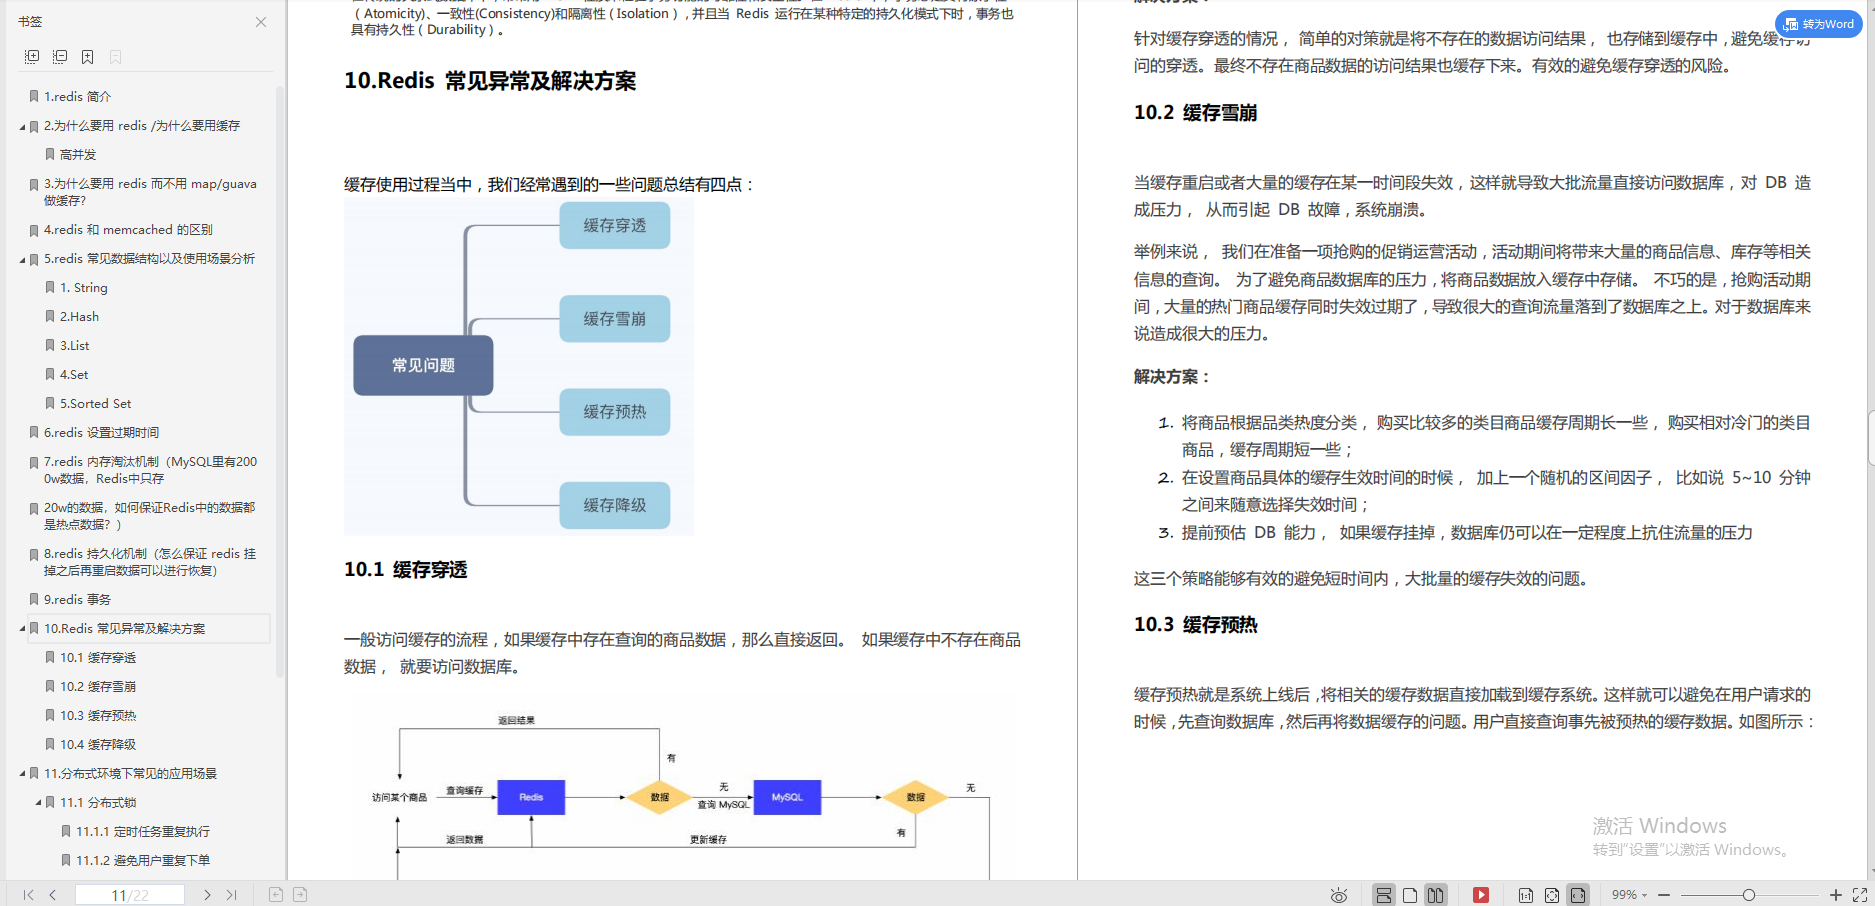Collapse the 10.Redis 常见异常及解决方案 bookmark

click(x=23, y=628)
